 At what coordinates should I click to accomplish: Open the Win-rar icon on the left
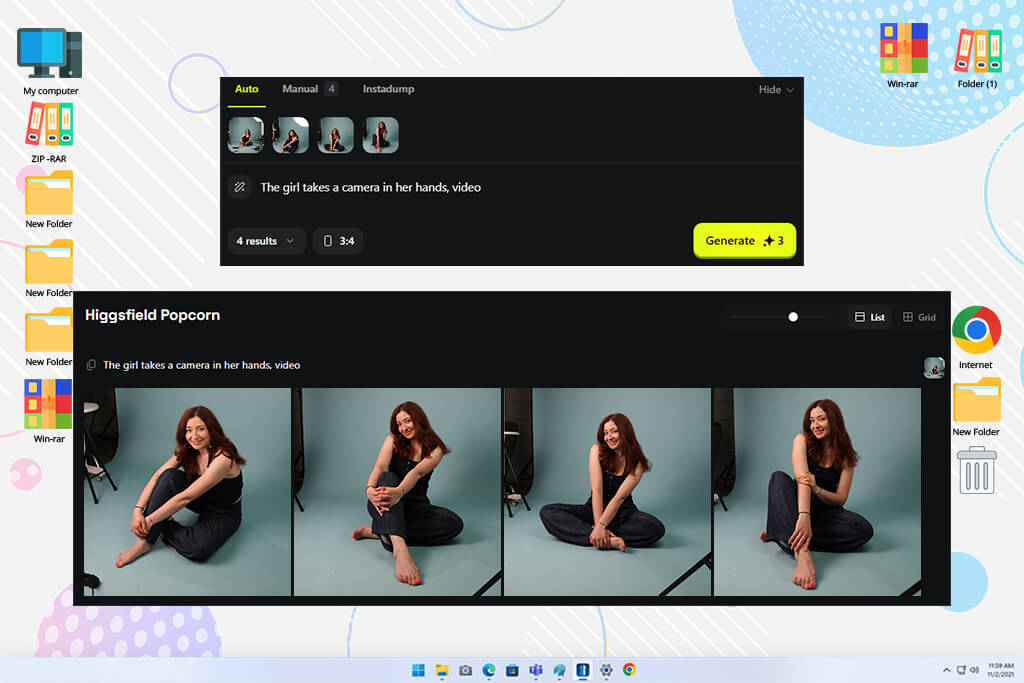(x=49, y=411)
